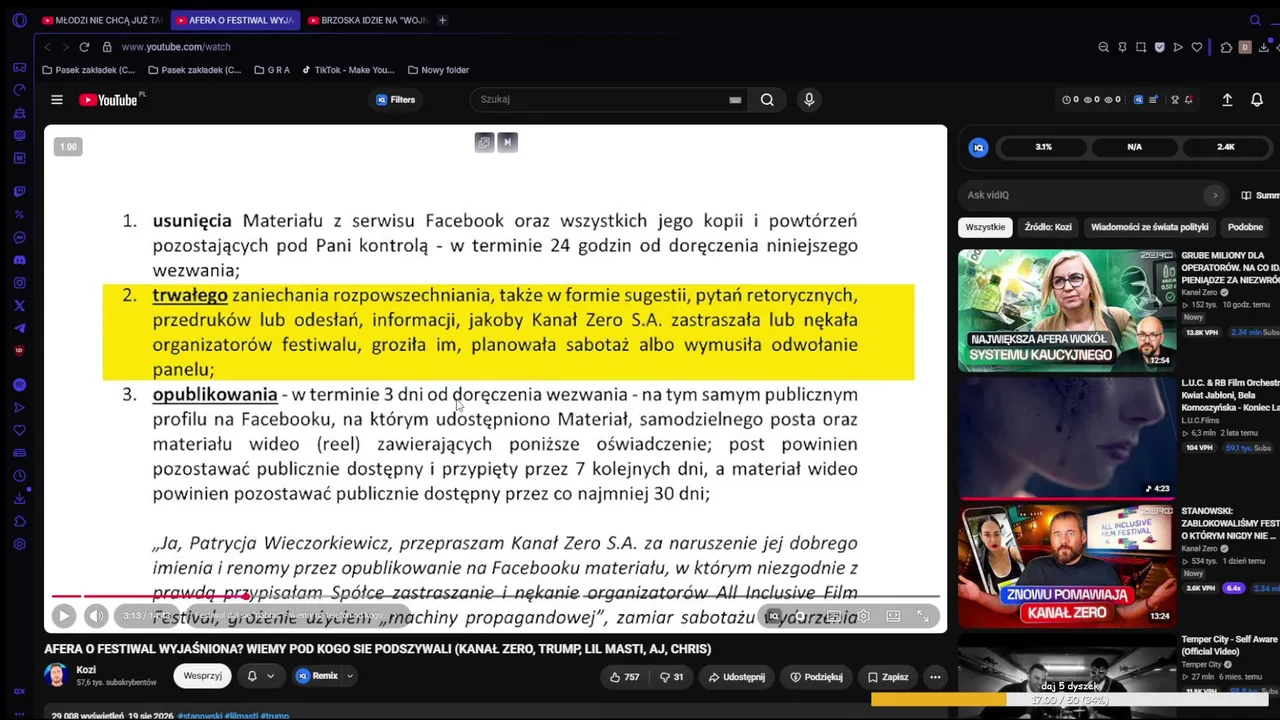Click the heart bookmark icon in toolbar
This screenshot has width=1280, height=720.
pos(1196,47)
